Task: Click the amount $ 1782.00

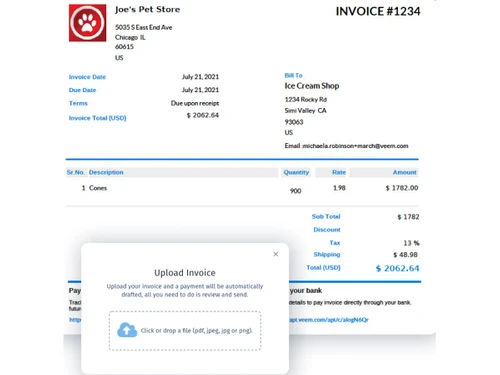Action: coord(402,188)
